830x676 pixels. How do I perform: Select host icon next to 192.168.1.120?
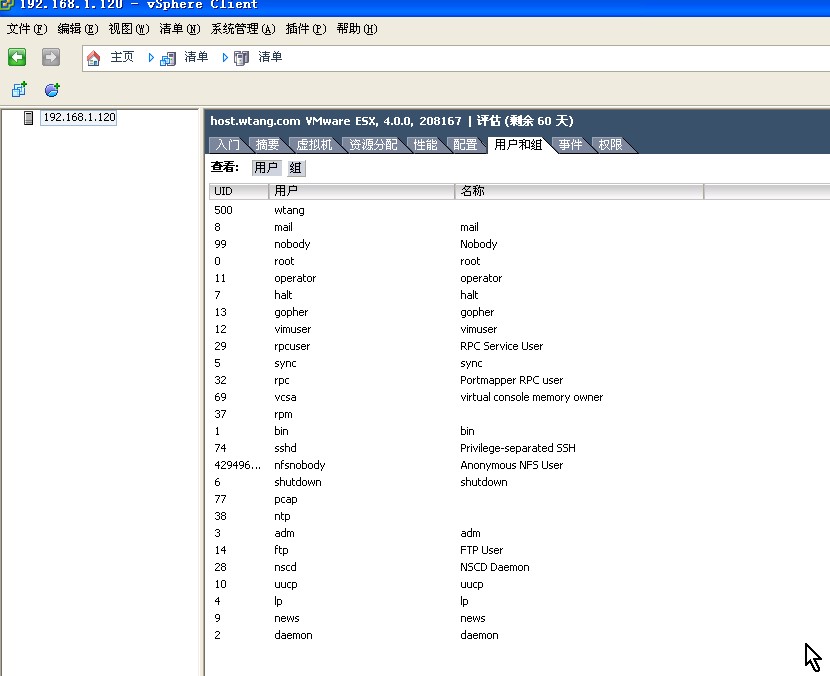(29, 118)
